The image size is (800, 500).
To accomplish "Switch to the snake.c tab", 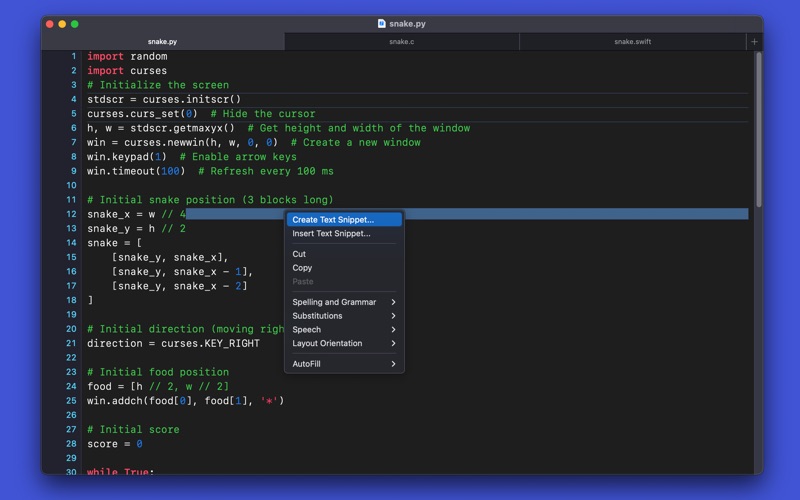I will (402, 42).
